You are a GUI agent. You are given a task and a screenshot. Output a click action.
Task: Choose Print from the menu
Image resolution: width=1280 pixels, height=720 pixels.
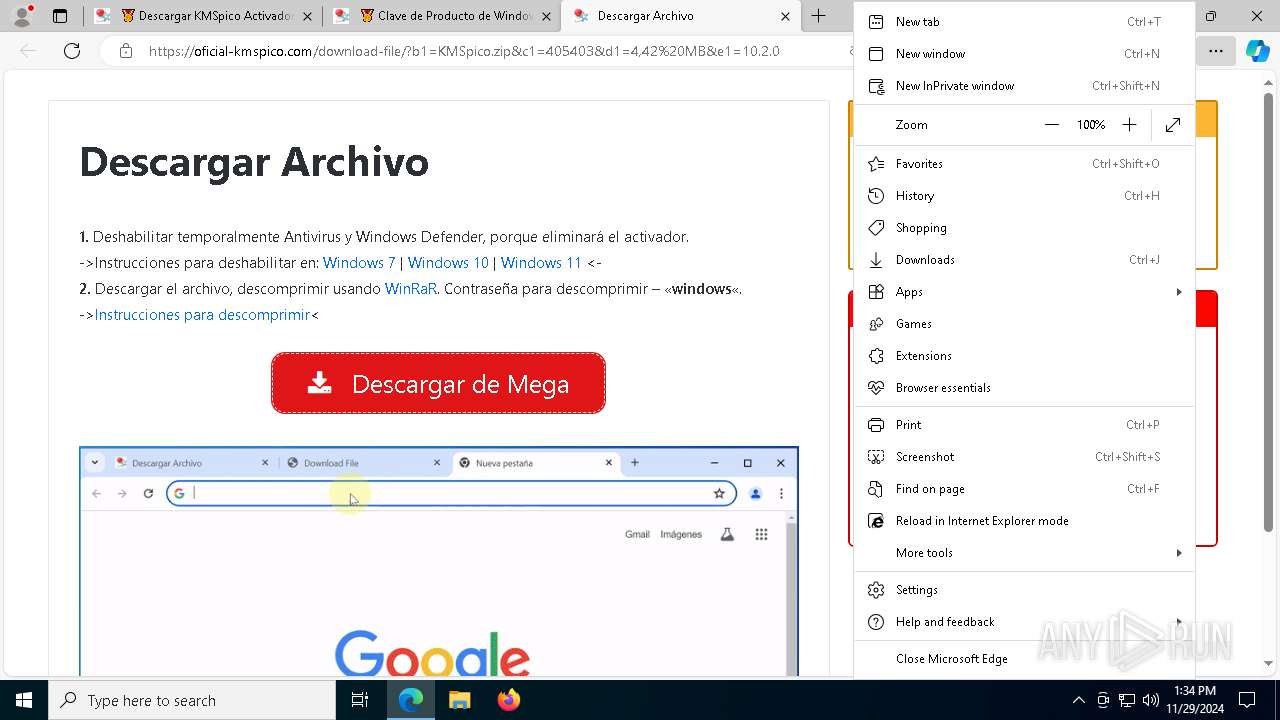[x=1024, y=425]
